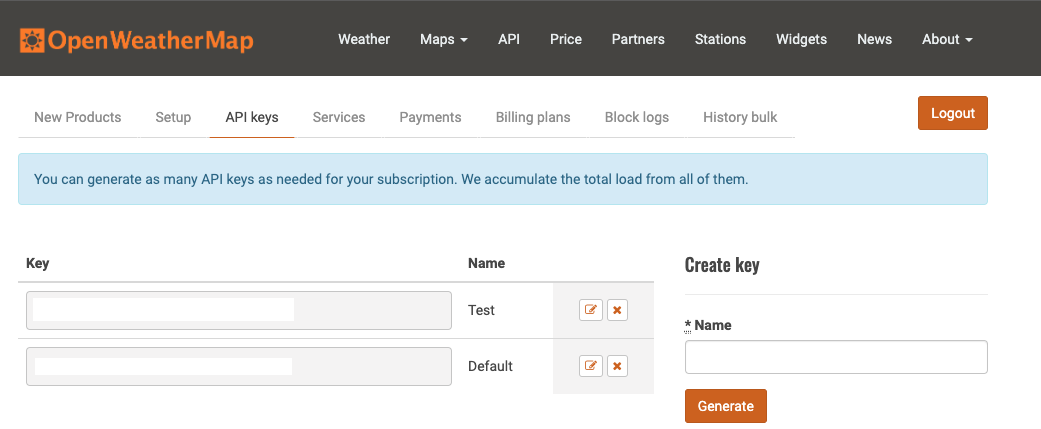Open the Weather page in navbar
The width and height of the screenshot is (1041, 429).
pos(364,39)
